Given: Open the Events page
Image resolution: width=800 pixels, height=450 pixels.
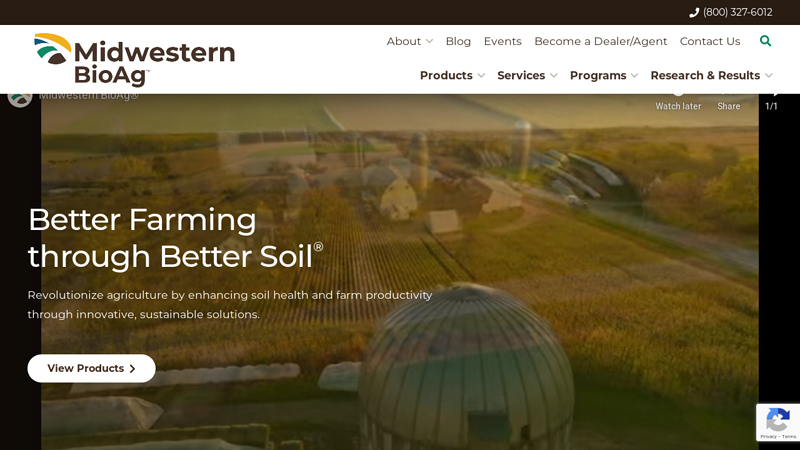Looking at the screenshot, I should coord(503,41).
